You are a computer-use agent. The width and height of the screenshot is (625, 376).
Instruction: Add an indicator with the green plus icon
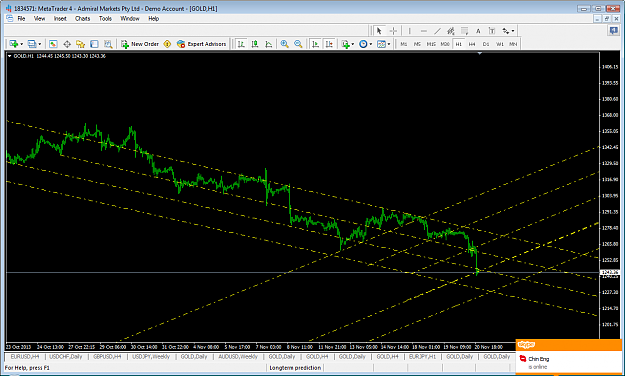pyautogui.click(x=345, y=44)
